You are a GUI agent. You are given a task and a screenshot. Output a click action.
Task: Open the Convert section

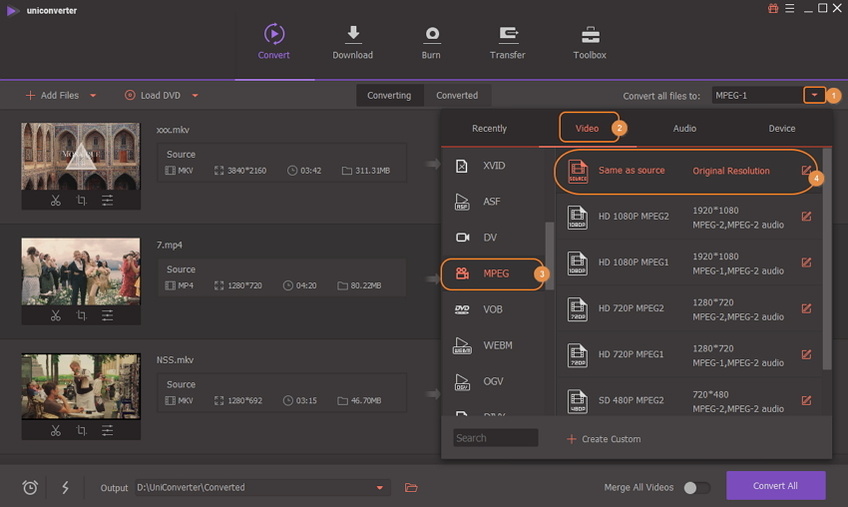point(274,41)
